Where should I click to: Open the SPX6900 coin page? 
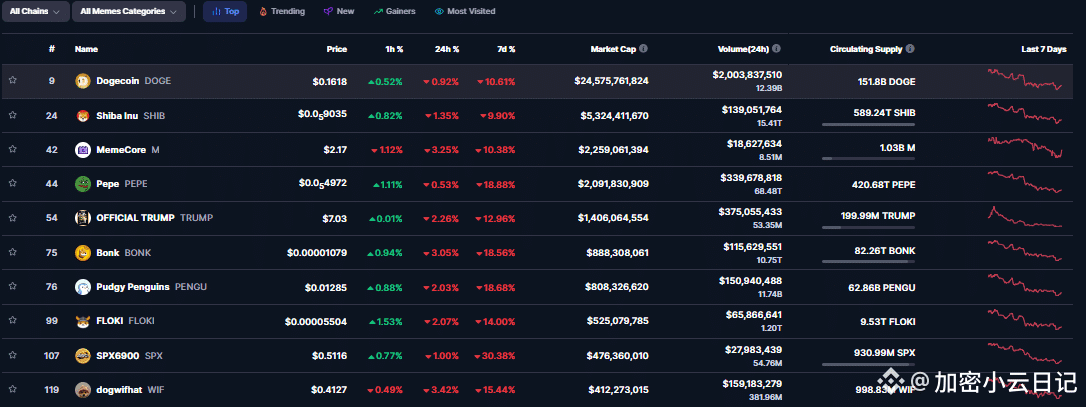(118, 355)
